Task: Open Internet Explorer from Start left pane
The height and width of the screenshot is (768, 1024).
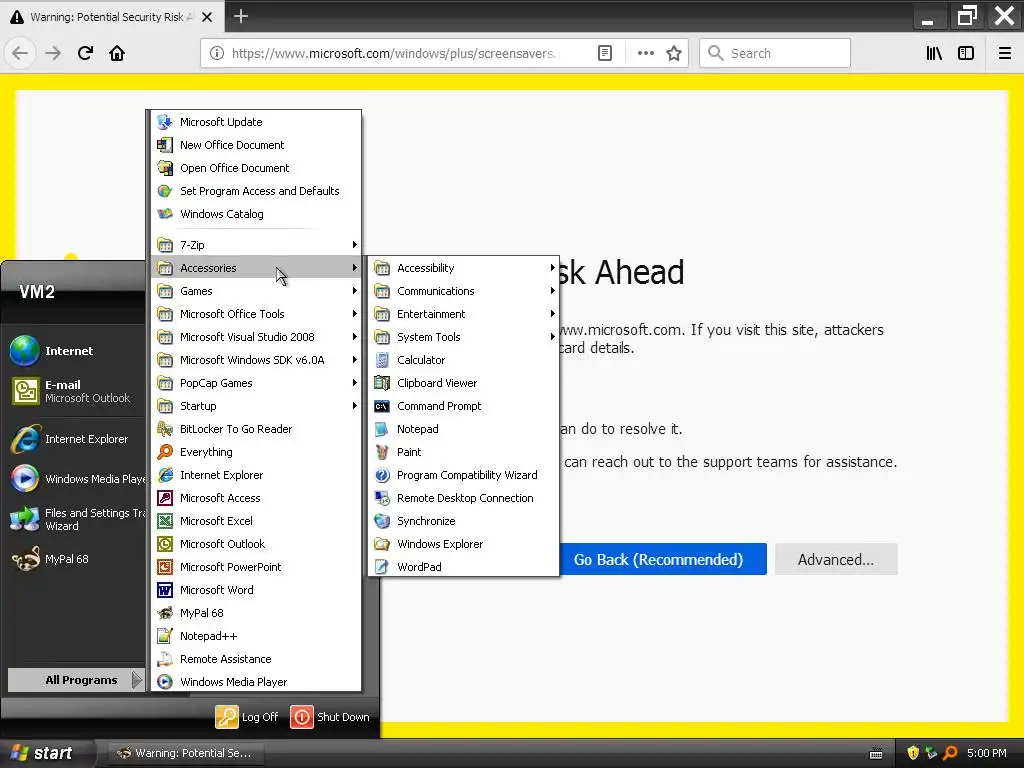Action: point(75,439)
